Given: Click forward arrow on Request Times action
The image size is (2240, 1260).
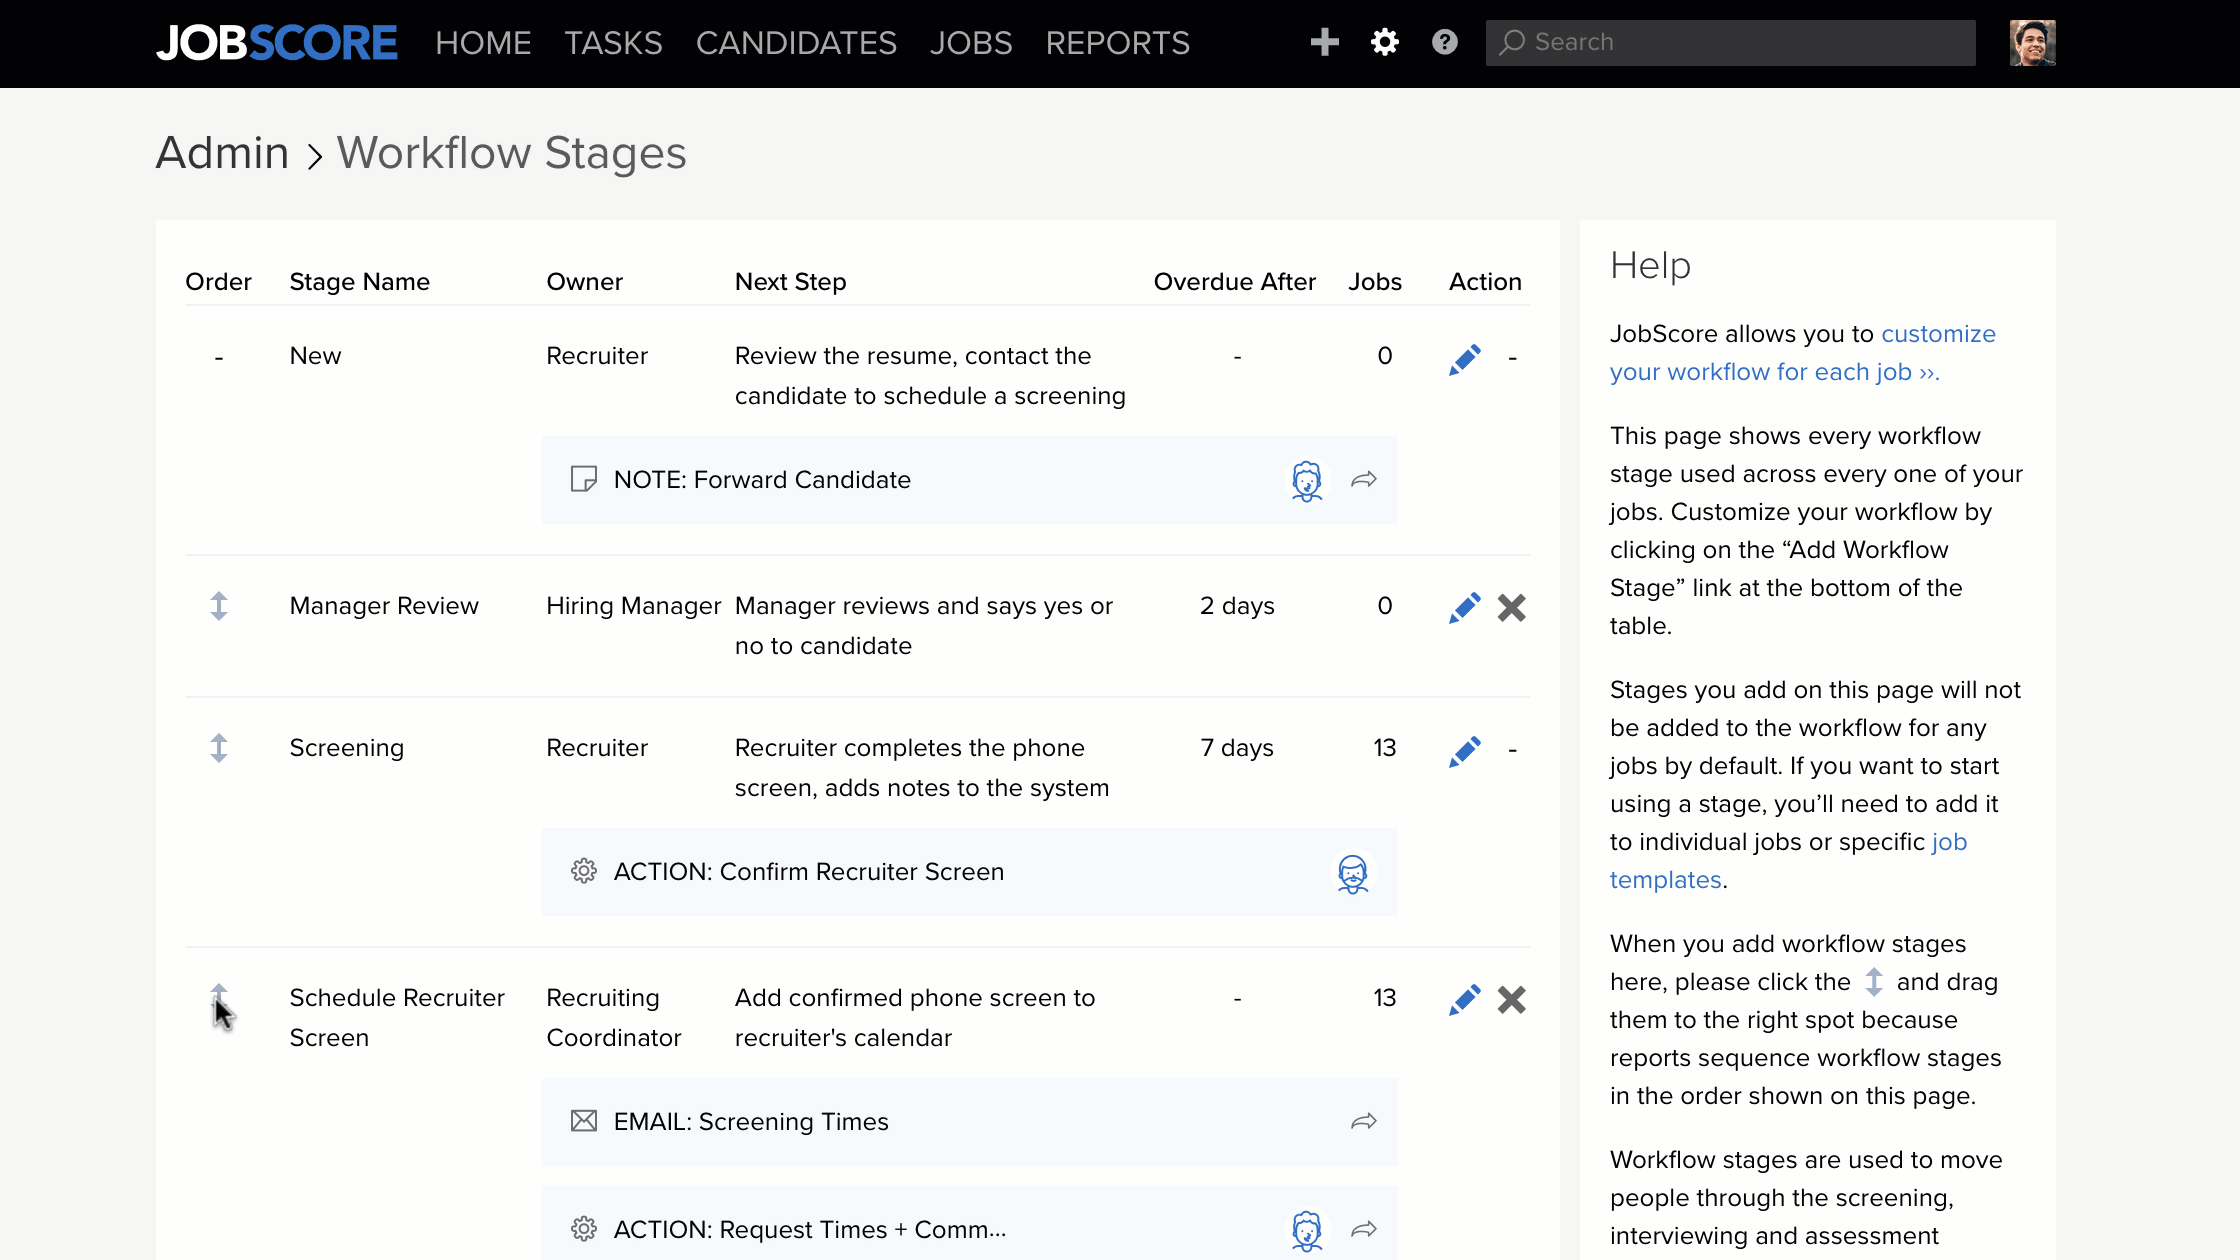Looking at the screenshot, I should click(x=1364, y=1230).
